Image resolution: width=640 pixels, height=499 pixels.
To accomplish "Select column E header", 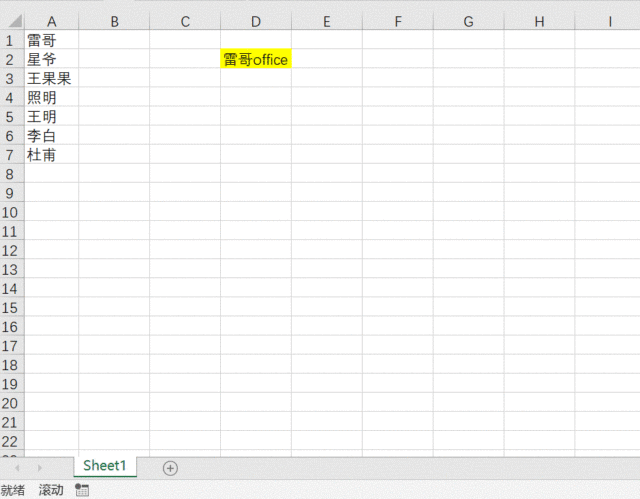I will pos(327,21).
